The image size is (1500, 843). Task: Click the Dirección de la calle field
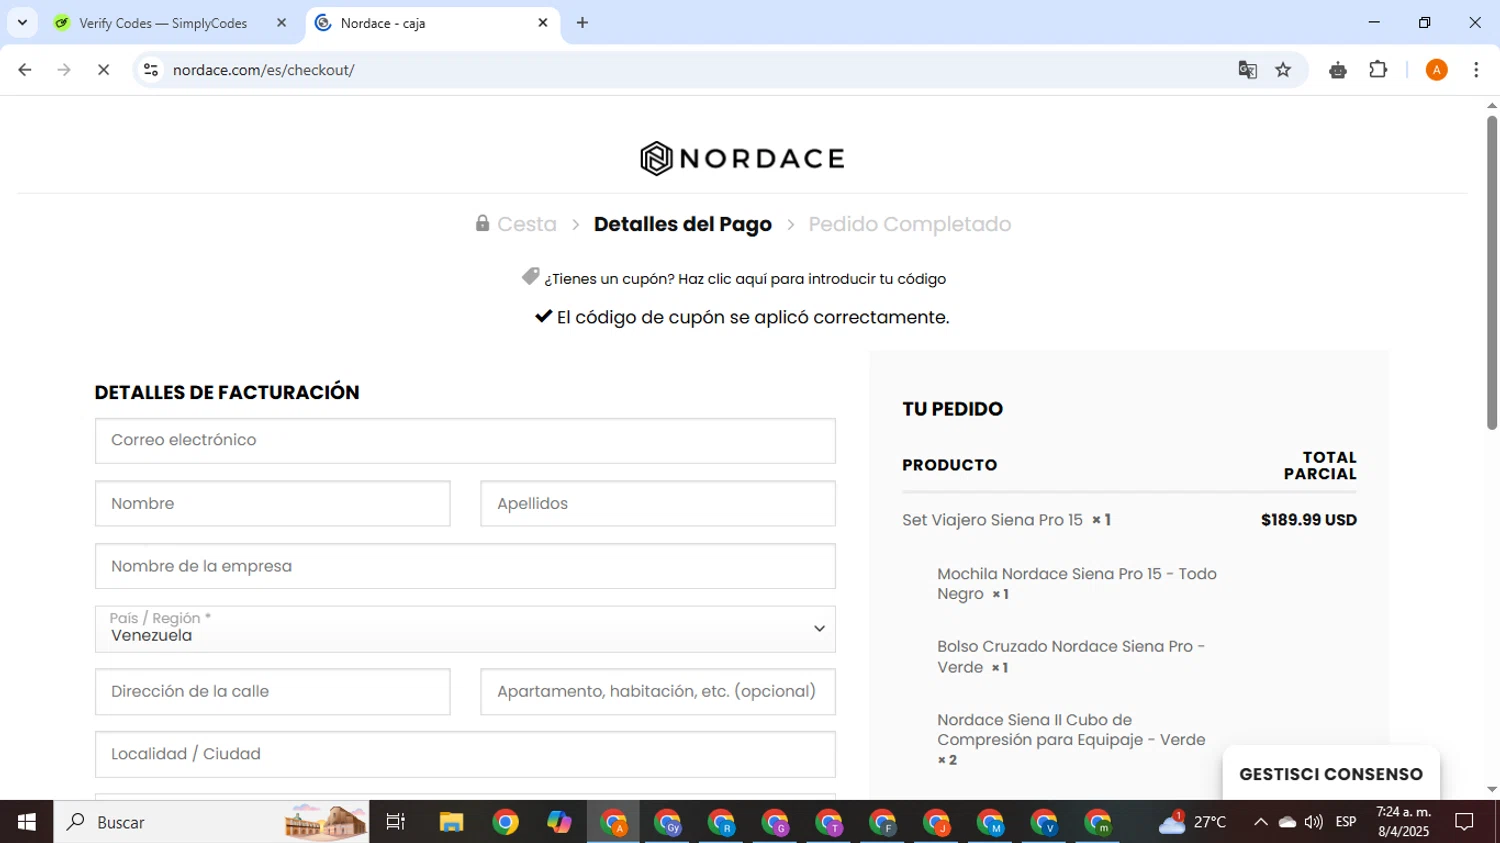272,692
